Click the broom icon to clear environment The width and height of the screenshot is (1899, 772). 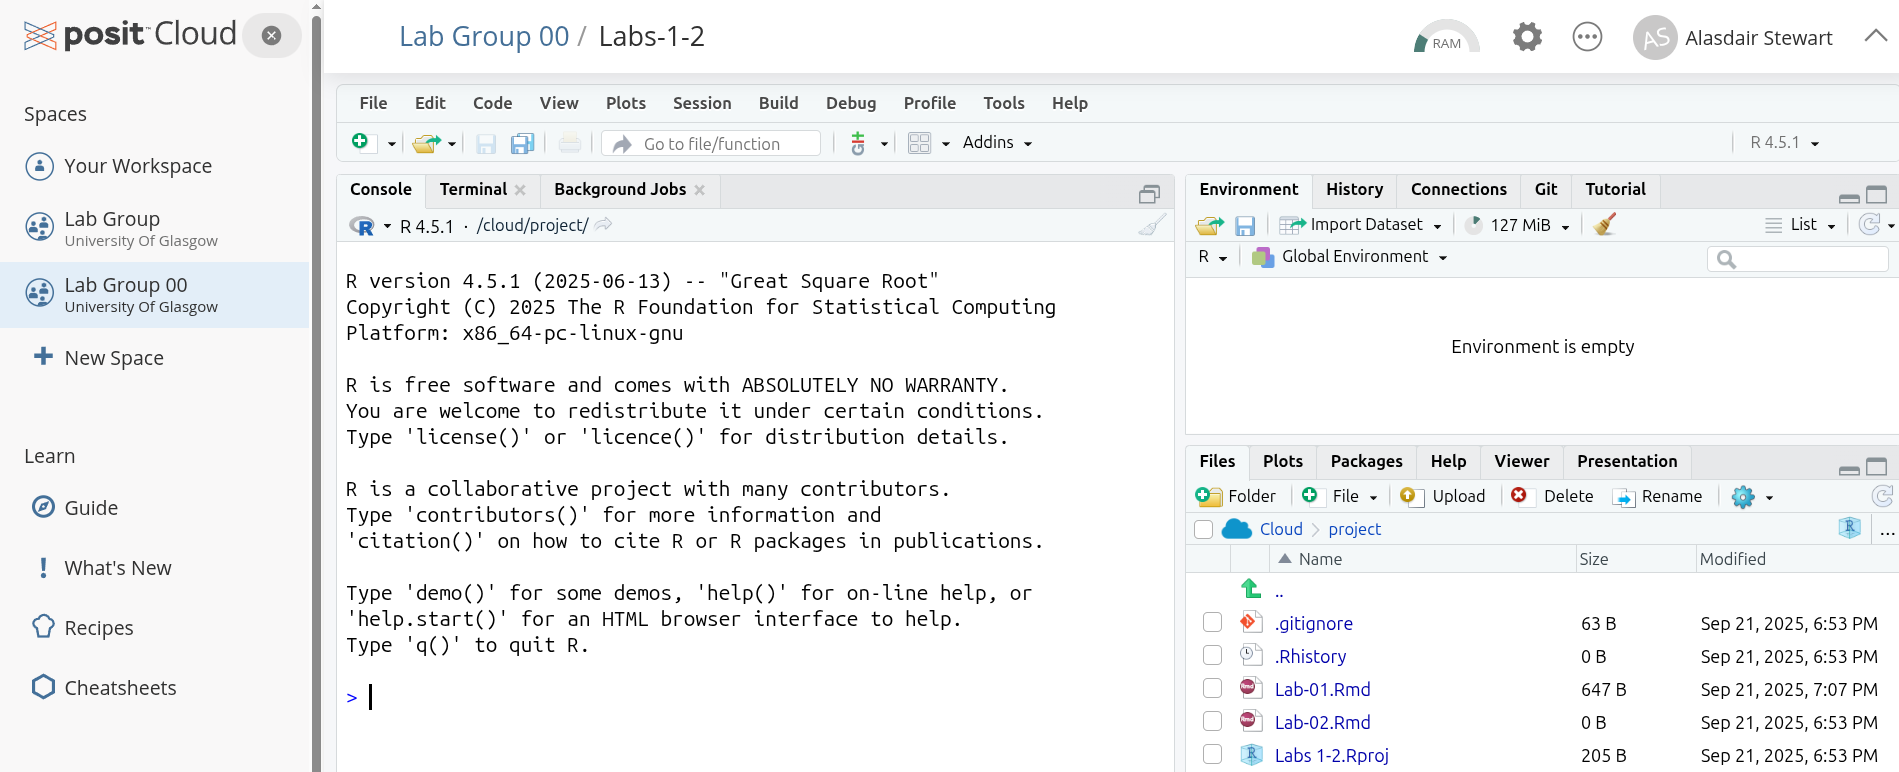[1605, 225]
